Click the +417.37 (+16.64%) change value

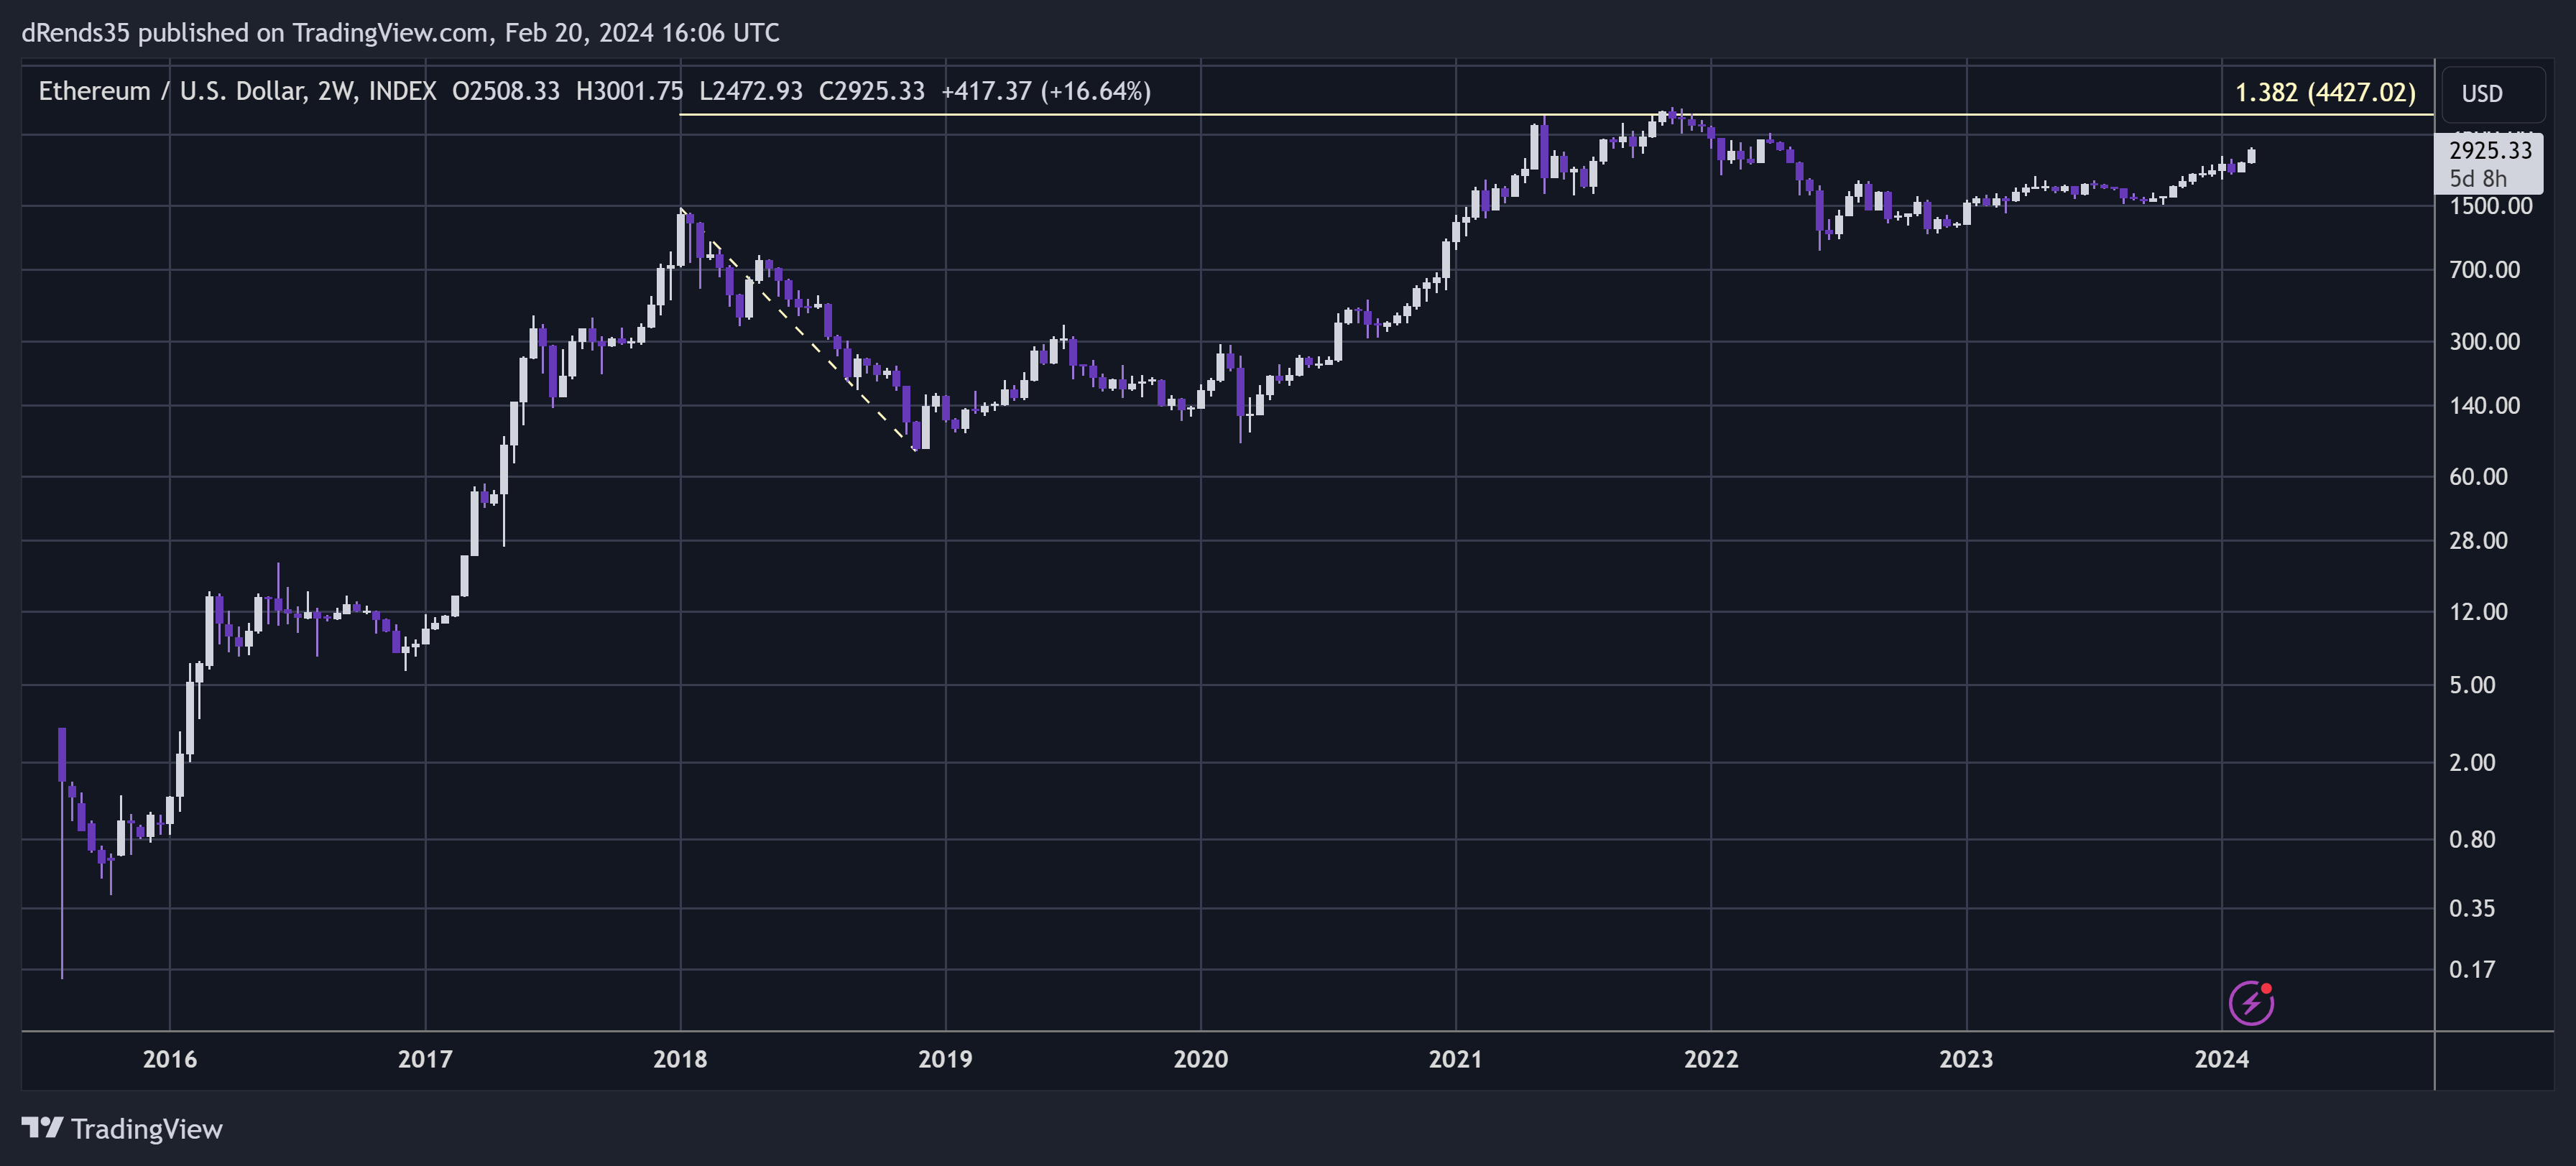click(1046, 91)
